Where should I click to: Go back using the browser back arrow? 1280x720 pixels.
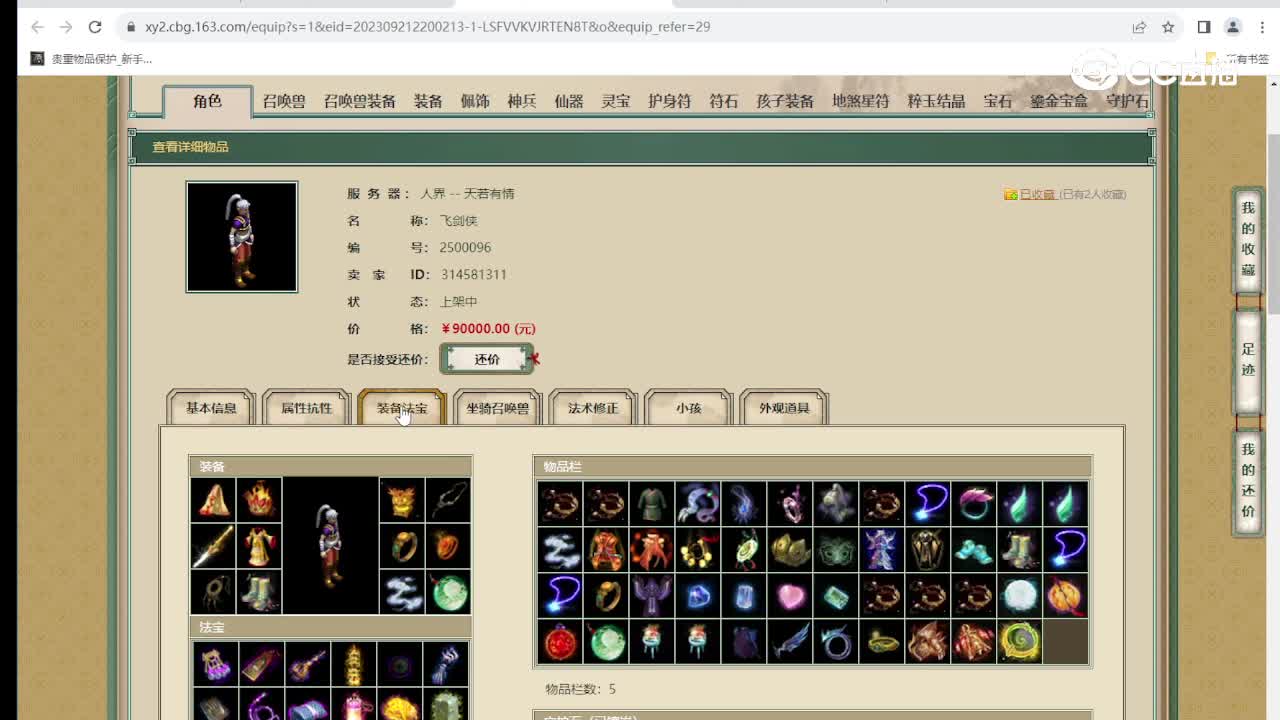coord(37,27)
